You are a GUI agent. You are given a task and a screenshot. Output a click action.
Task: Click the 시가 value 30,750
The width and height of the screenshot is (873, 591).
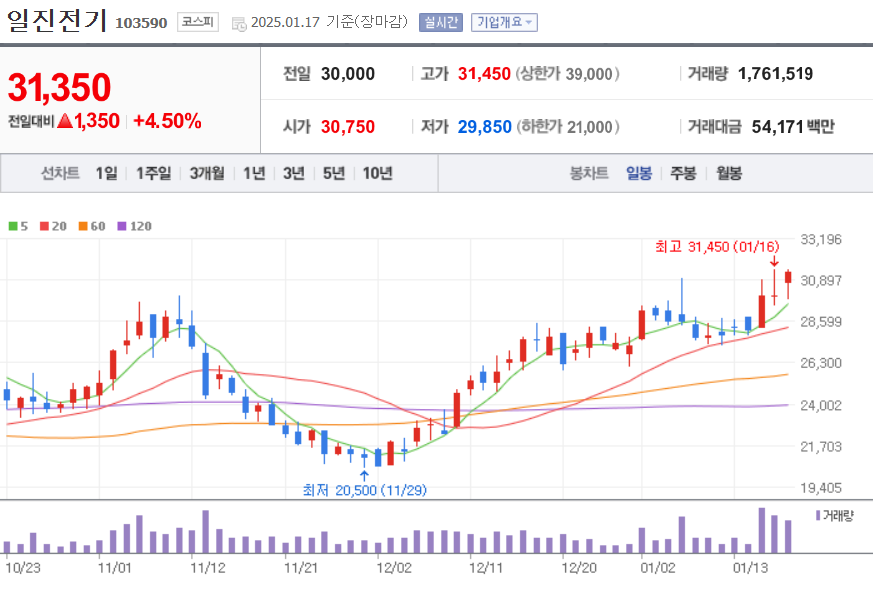point(347,127)
